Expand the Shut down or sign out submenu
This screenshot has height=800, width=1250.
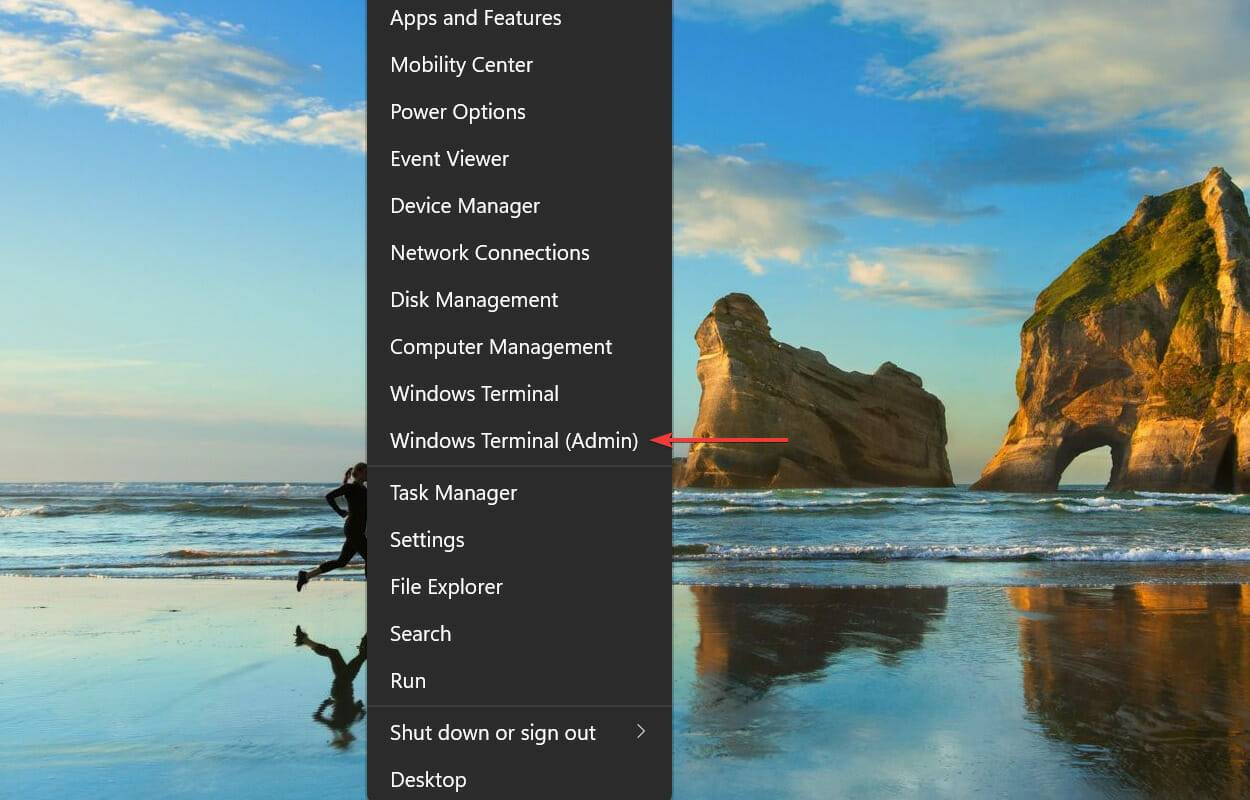(x=641, y=732)
